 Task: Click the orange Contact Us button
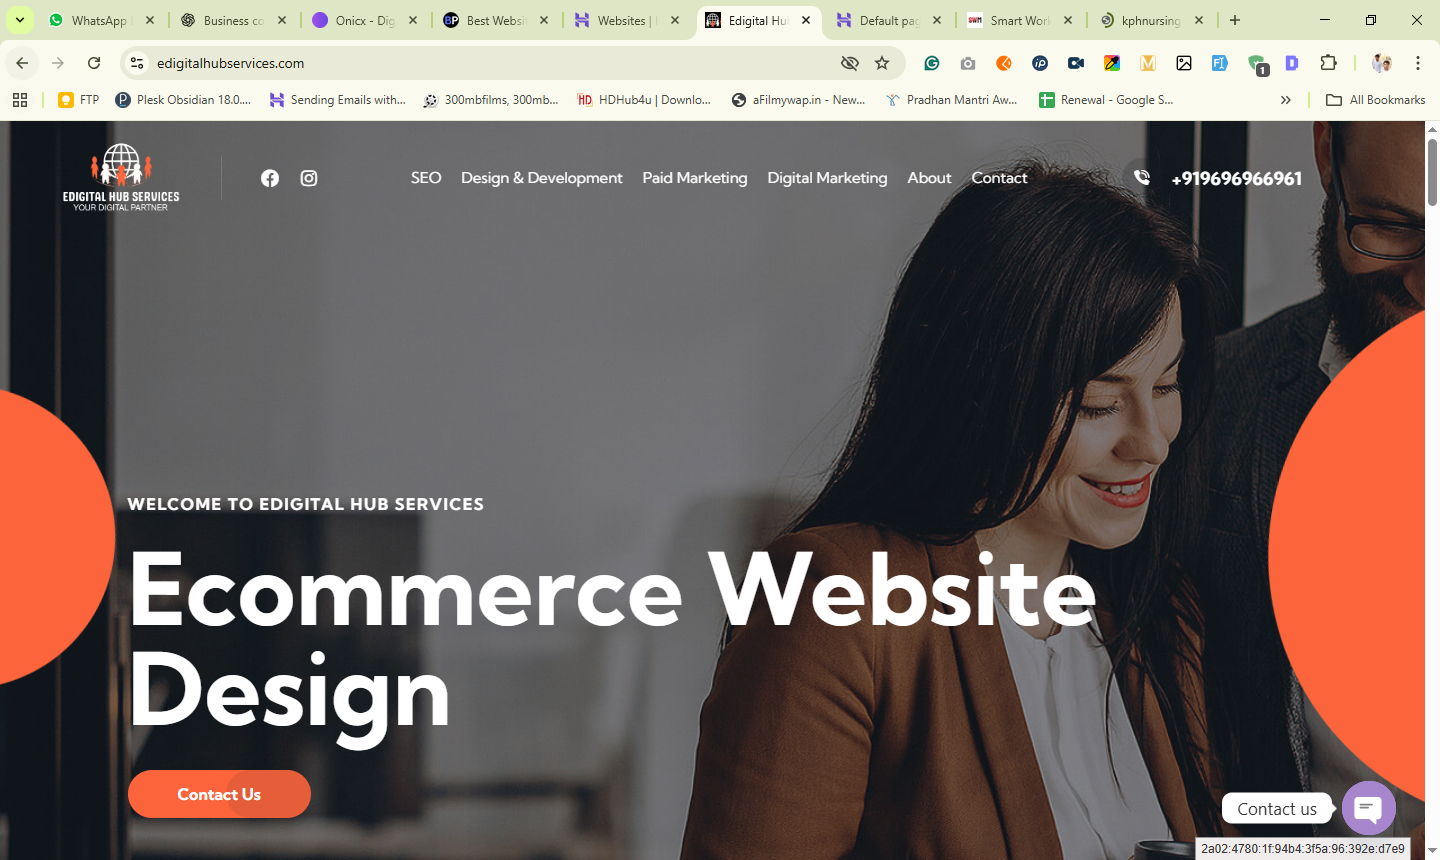click(x=219, y=794)
